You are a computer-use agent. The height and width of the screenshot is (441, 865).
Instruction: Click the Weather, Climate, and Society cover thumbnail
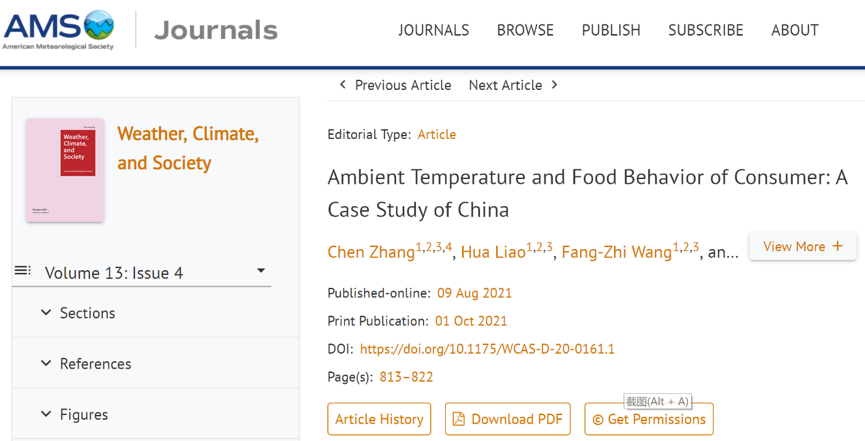65,170
